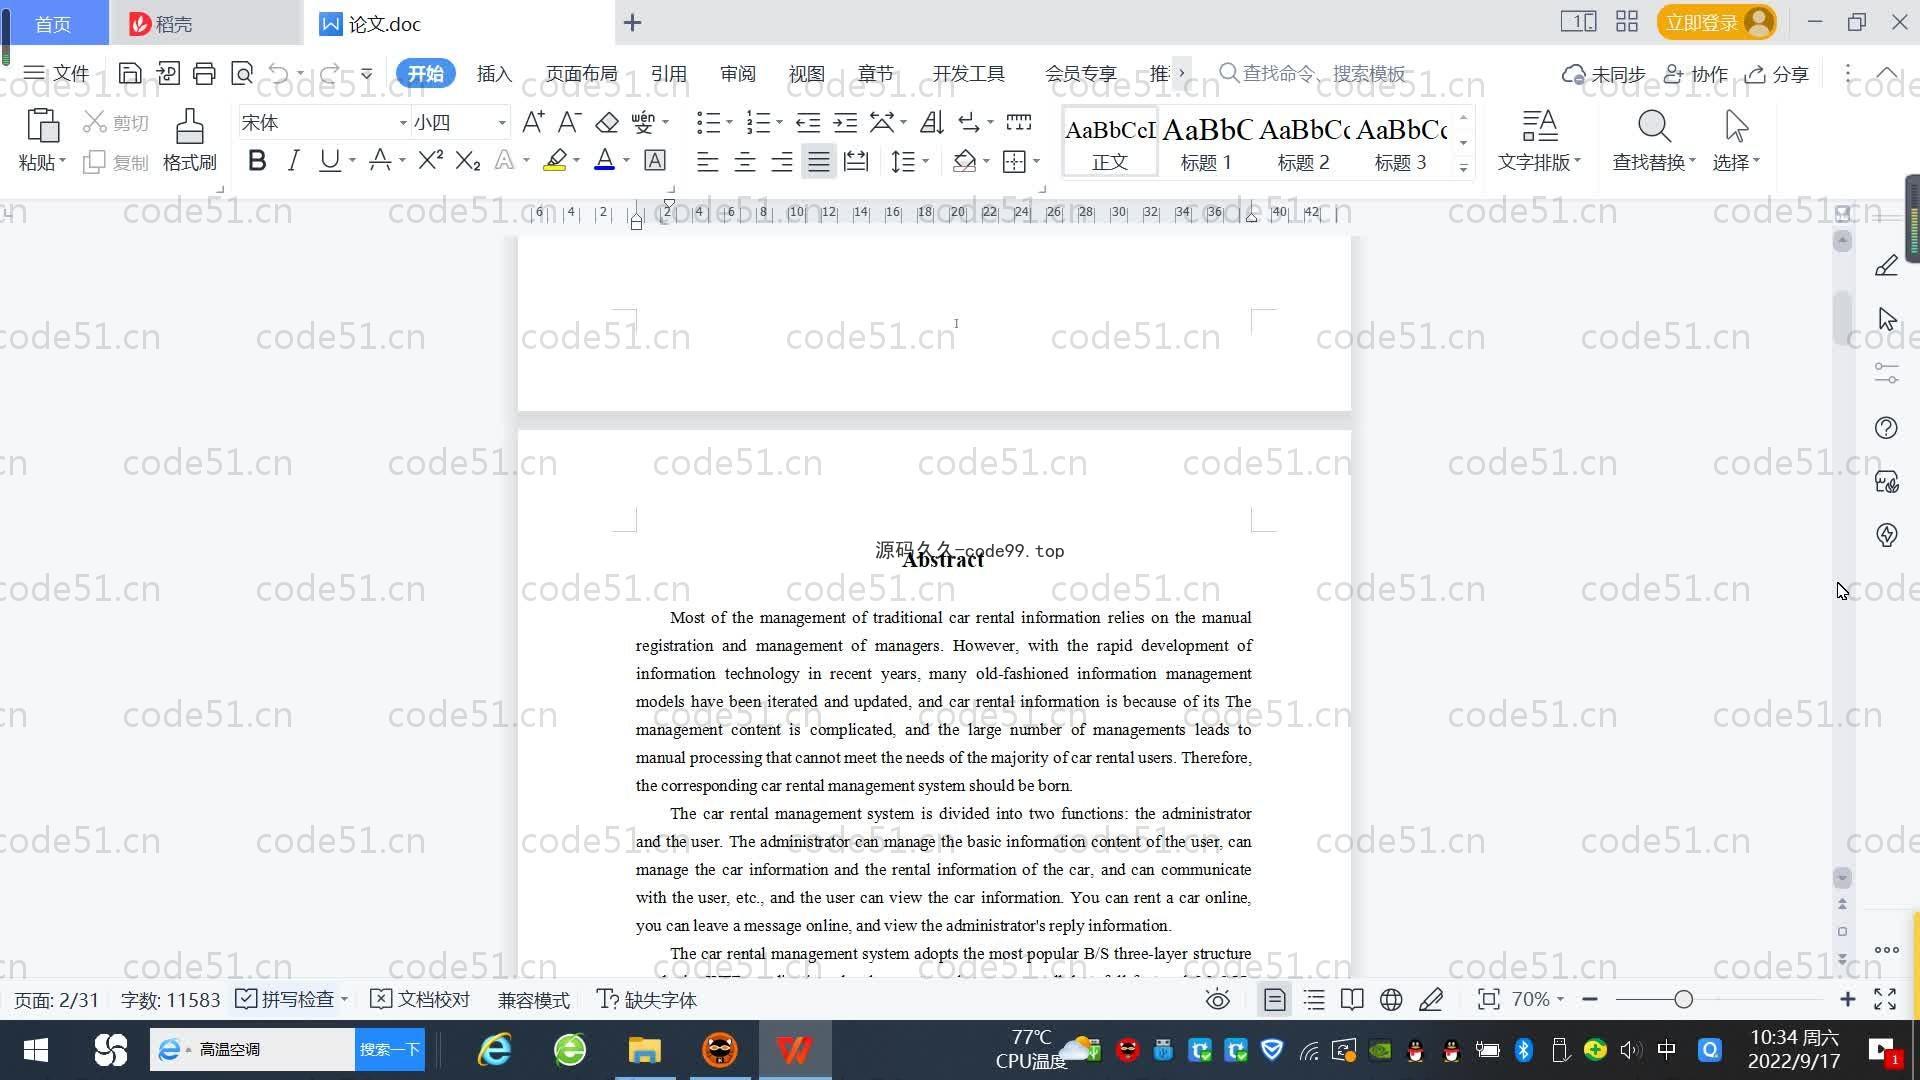Click the text highlight color swatch
This screenshot has height=1080, width=1920.
coord(555,160)
